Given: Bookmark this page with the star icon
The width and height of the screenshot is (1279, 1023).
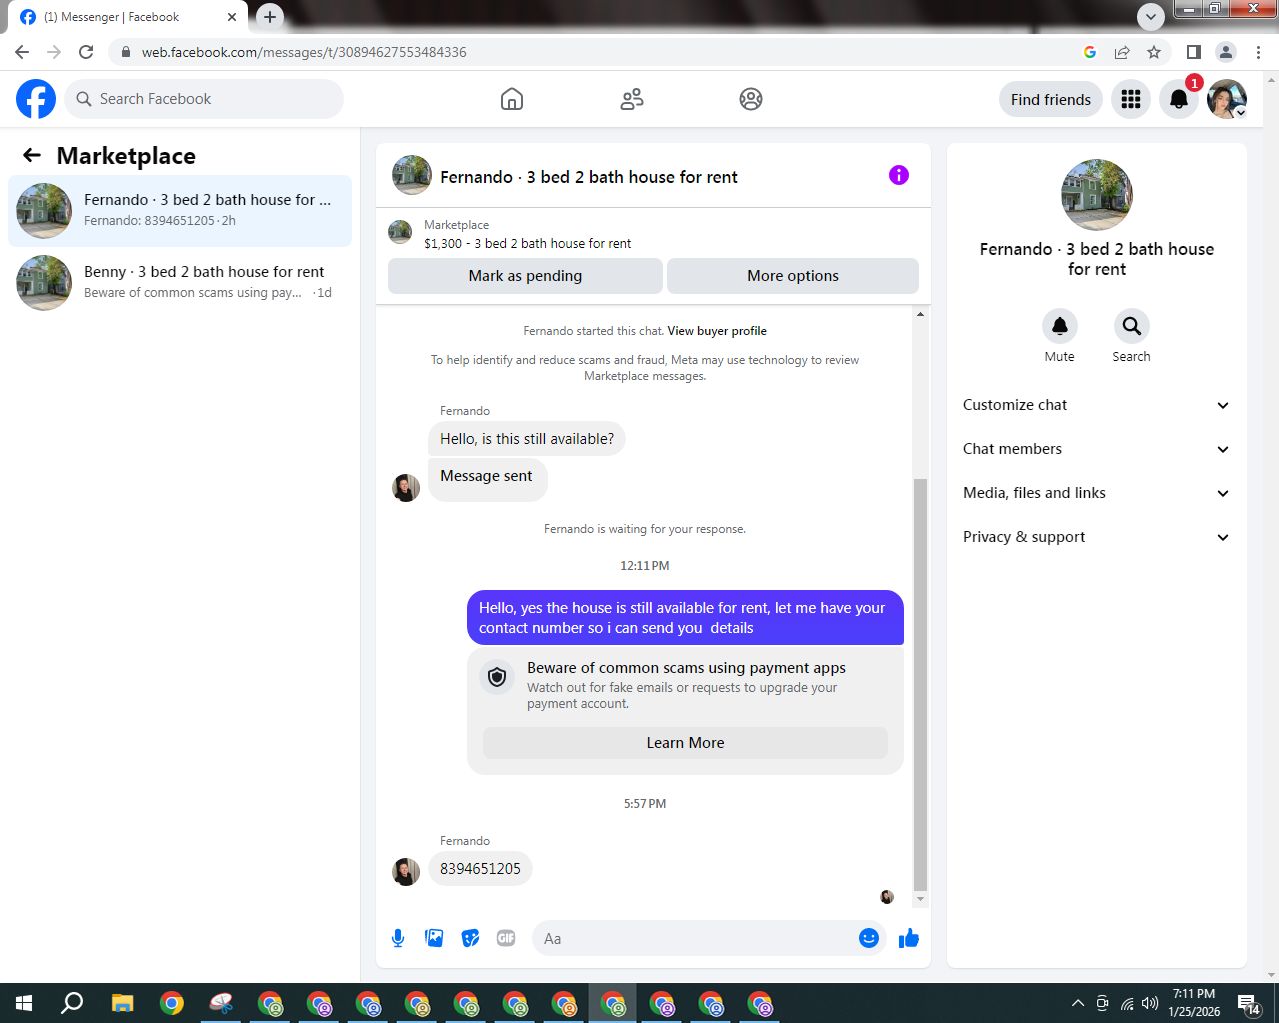Looking at the screenshot, I should pyautogui.click(x=1154, y=52).
